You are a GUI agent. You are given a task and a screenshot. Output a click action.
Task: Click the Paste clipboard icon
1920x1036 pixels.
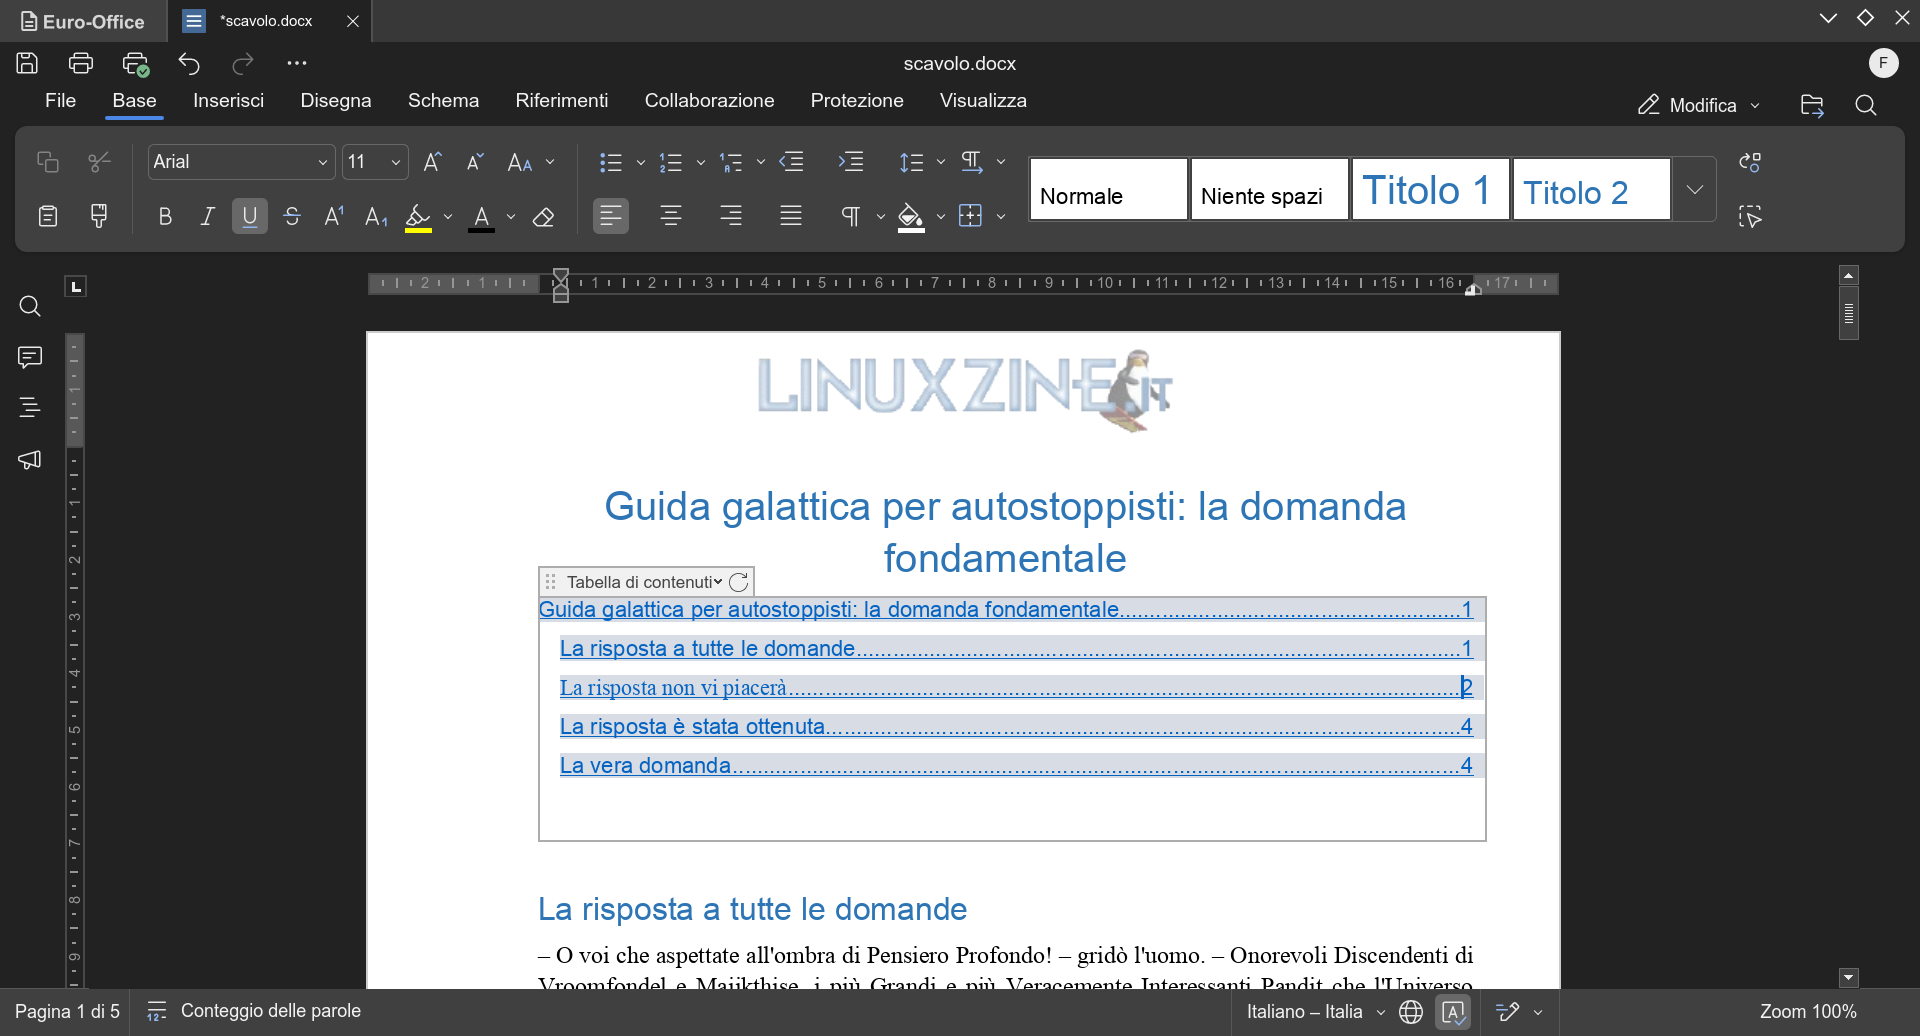(x=47, y=216)
